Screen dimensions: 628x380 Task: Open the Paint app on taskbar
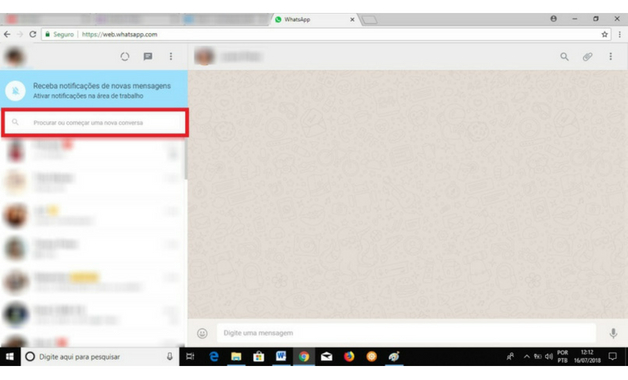point(394,356)
